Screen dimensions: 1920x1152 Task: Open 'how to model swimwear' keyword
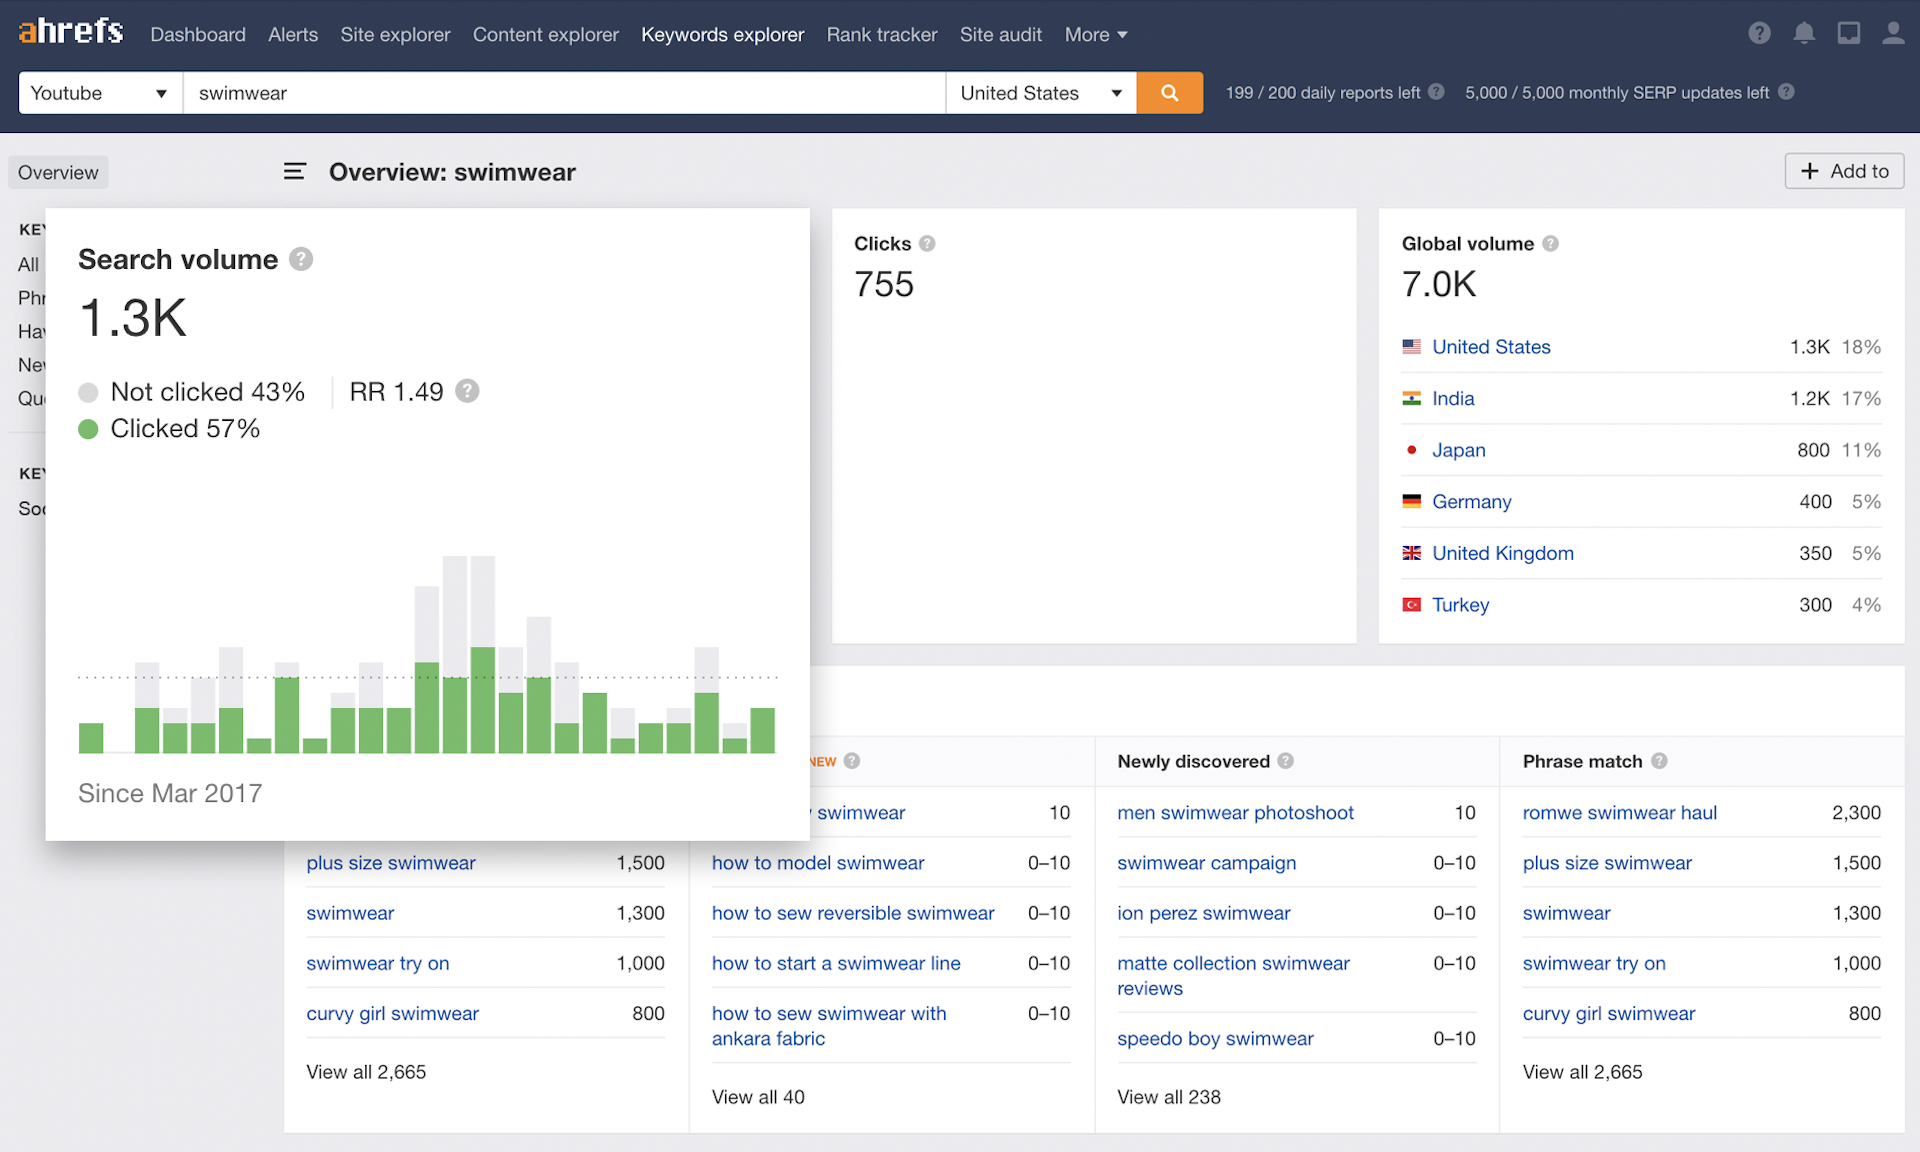pos(818,863)
